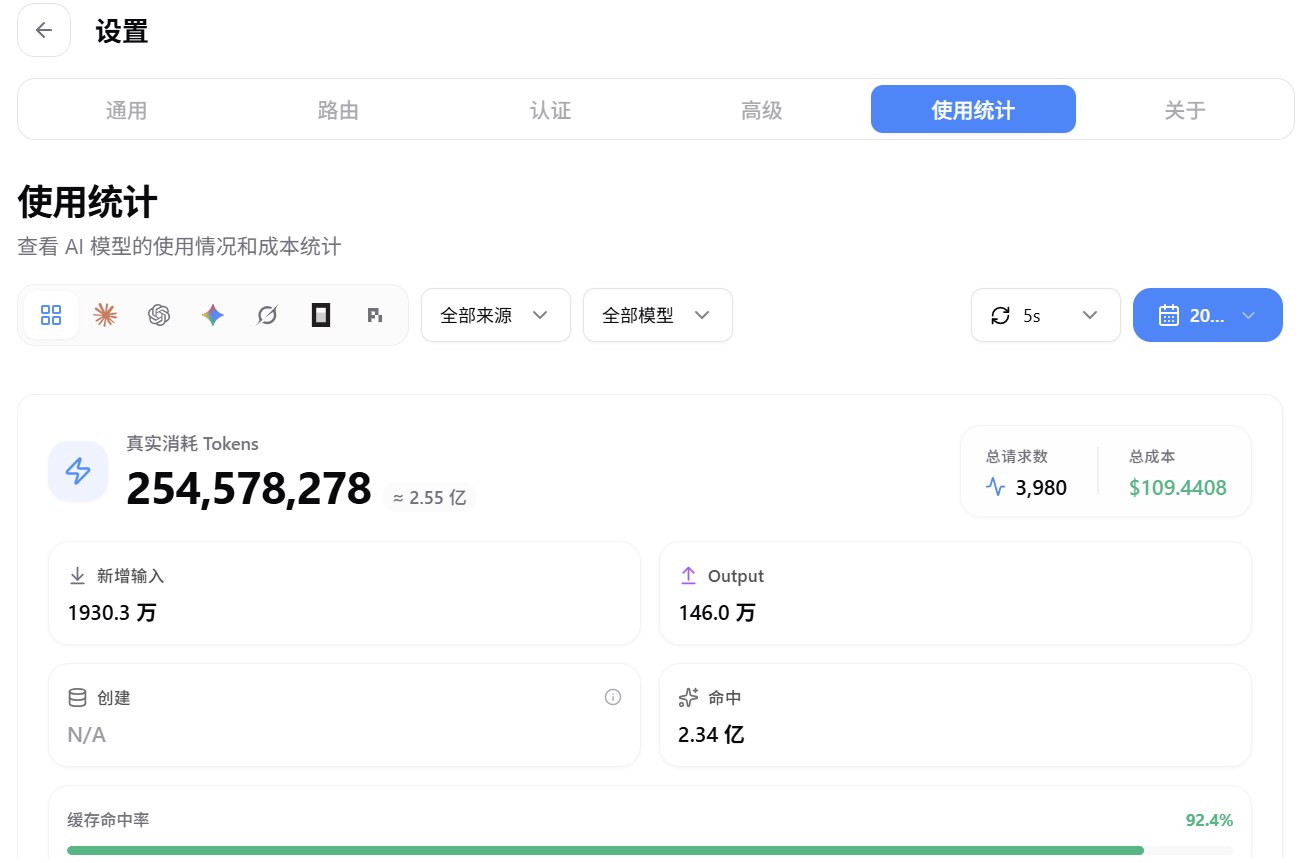This screenshot has height=863, width=1316.
Task: Filter stats by OpenAI logo icon
Action: 159,315
